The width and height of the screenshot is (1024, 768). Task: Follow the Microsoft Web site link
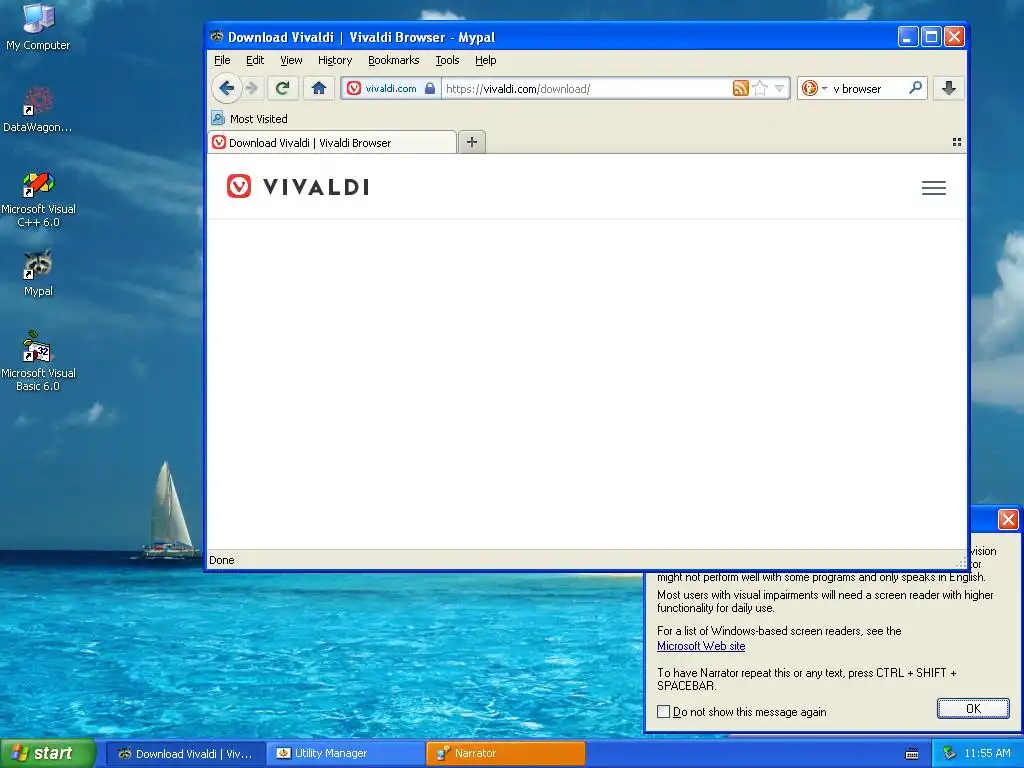coord(701,646)
